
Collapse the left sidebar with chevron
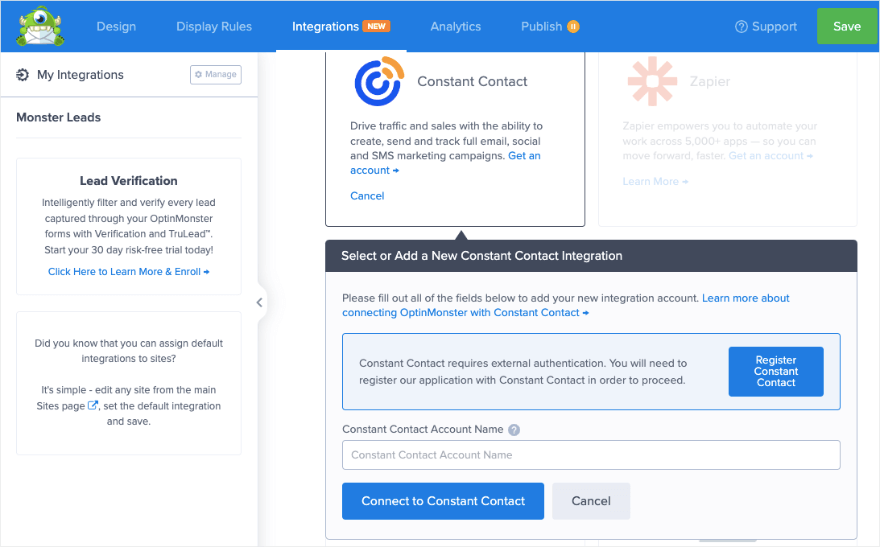point(259,302)
